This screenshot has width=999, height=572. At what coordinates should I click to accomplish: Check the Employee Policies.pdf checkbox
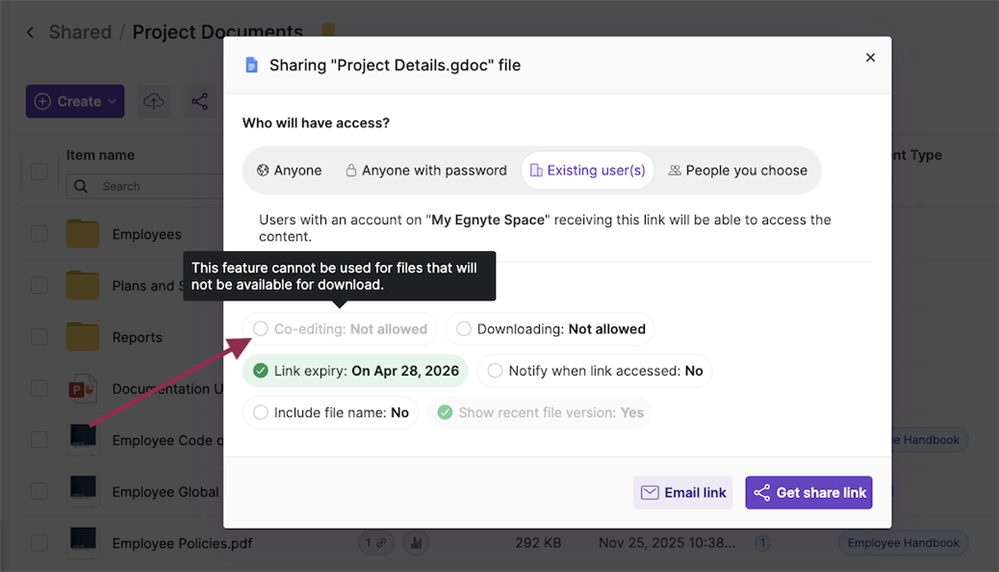click(x=39, y=543)
